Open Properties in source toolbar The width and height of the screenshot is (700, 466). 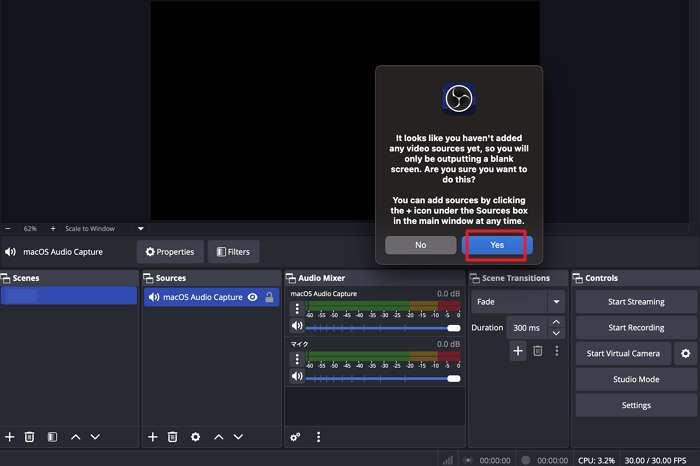169,252
